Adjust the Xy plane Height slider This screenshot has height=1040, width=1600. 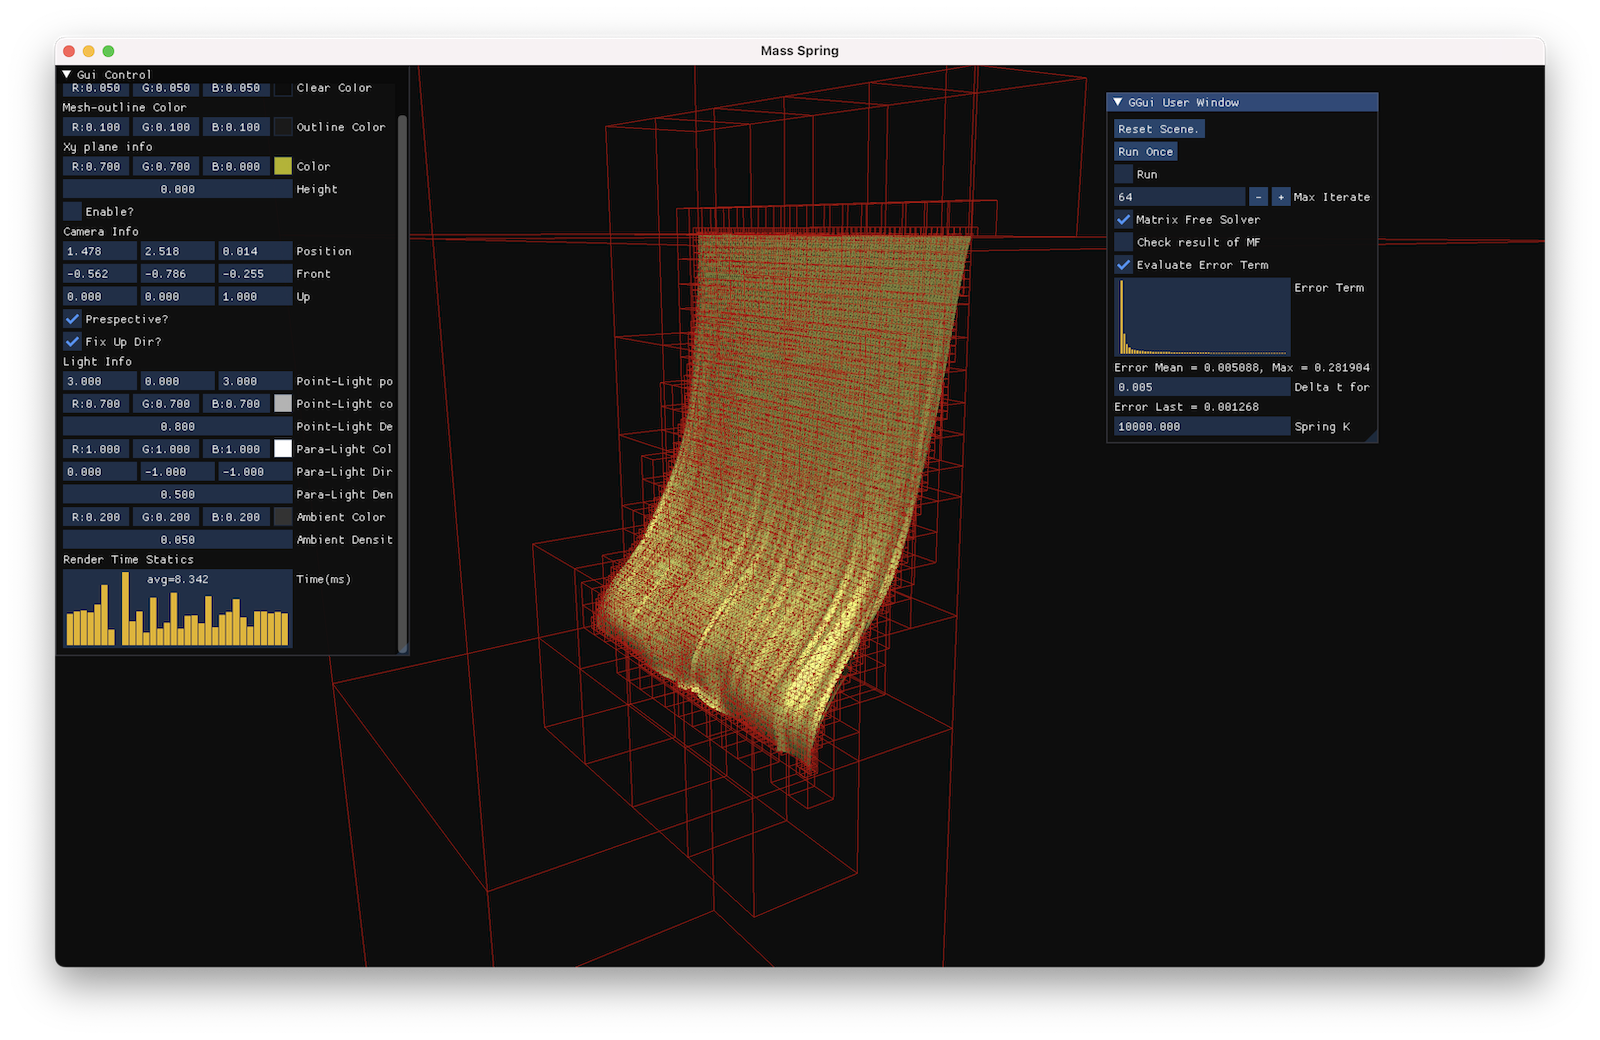point(177,189)
